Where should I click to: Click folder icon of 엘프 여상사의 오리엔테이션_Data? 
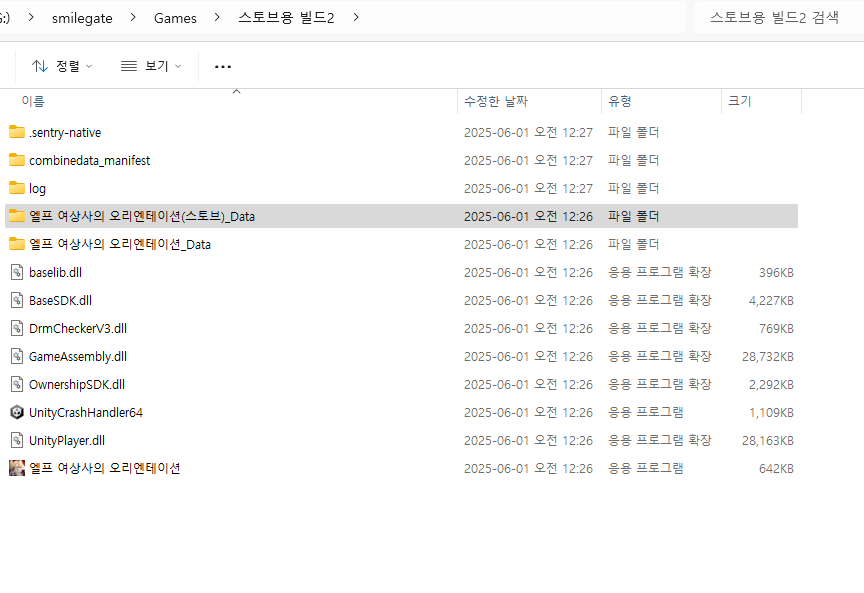click(17, 244)
